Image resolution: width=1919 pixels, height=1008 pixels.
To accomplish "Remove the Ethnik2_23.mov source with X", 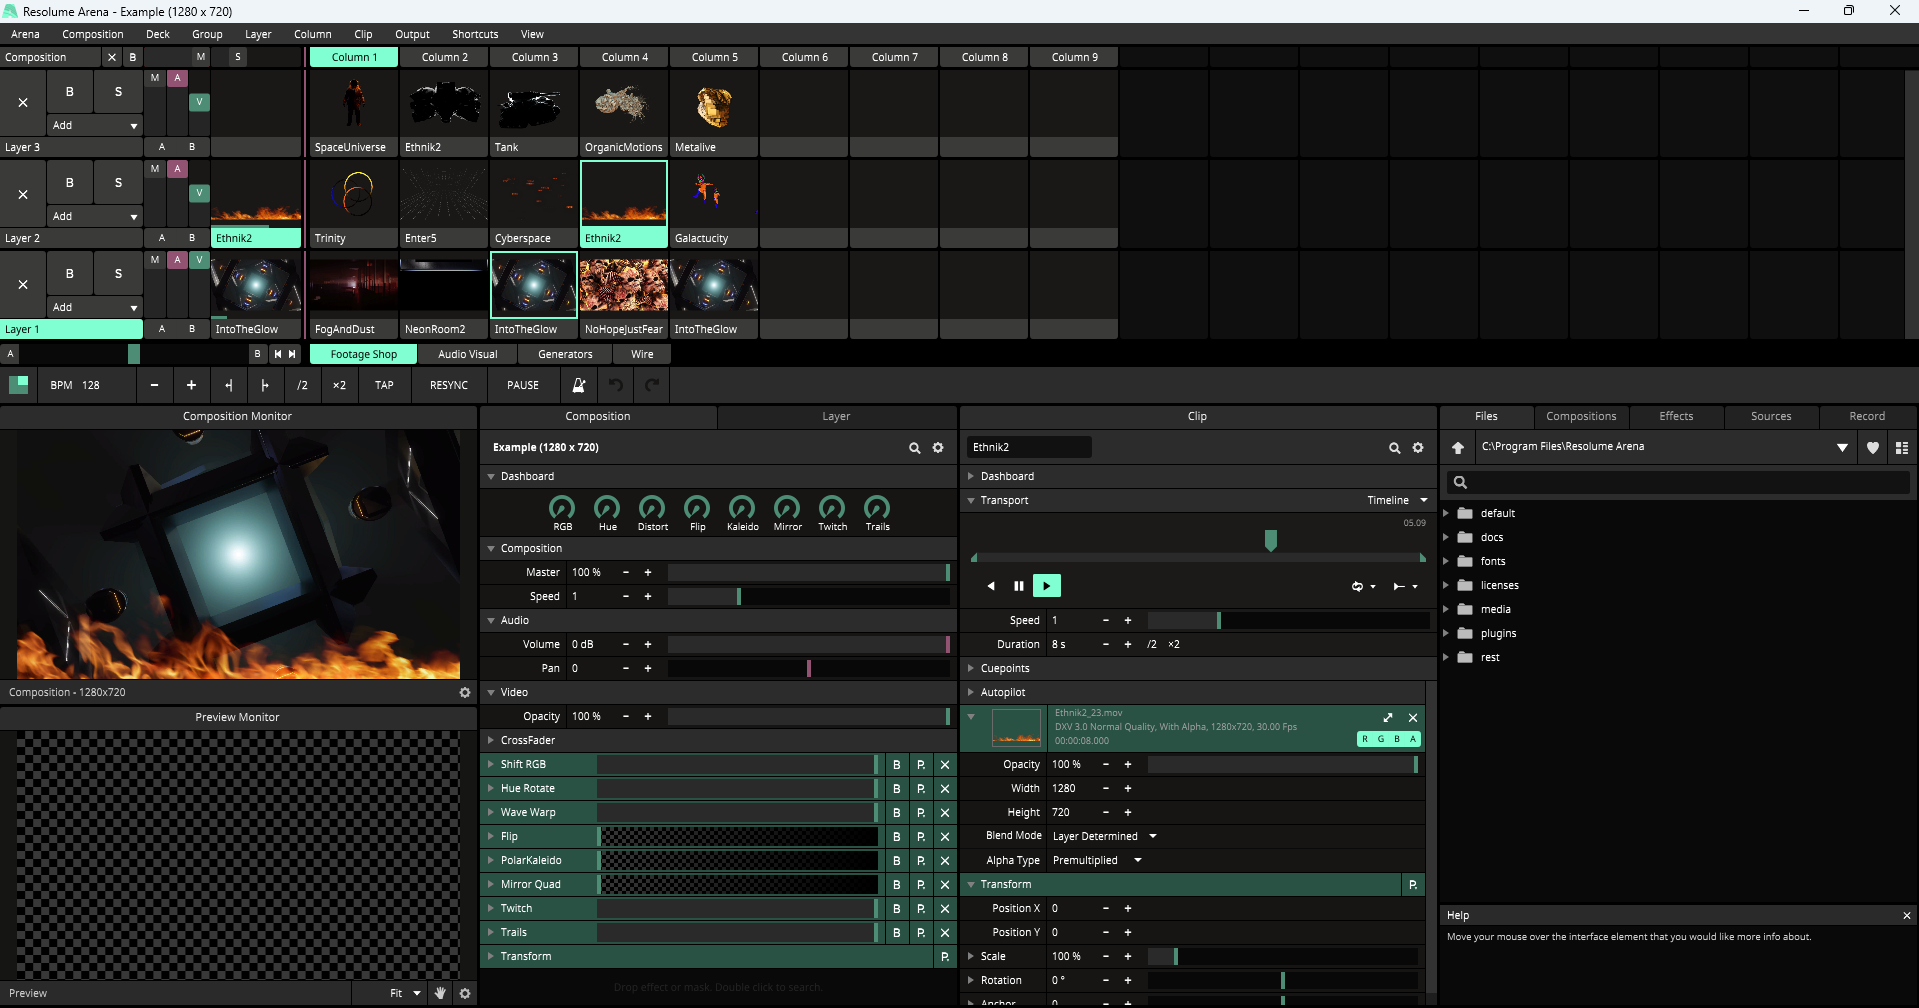I will pos(1413,718).
